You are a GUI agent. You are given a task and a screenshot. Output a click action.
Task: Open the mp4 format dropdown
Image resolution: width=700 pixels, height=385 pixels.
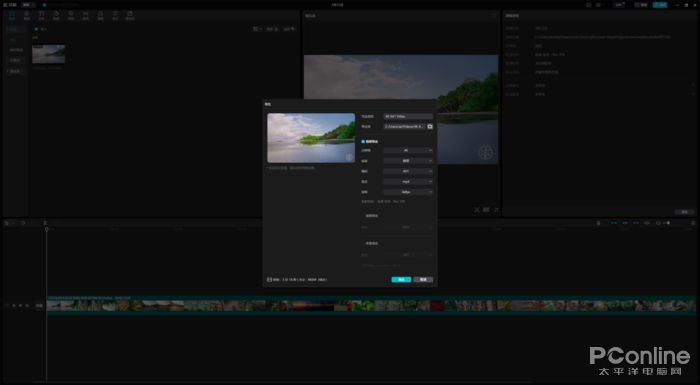point(408,182)
